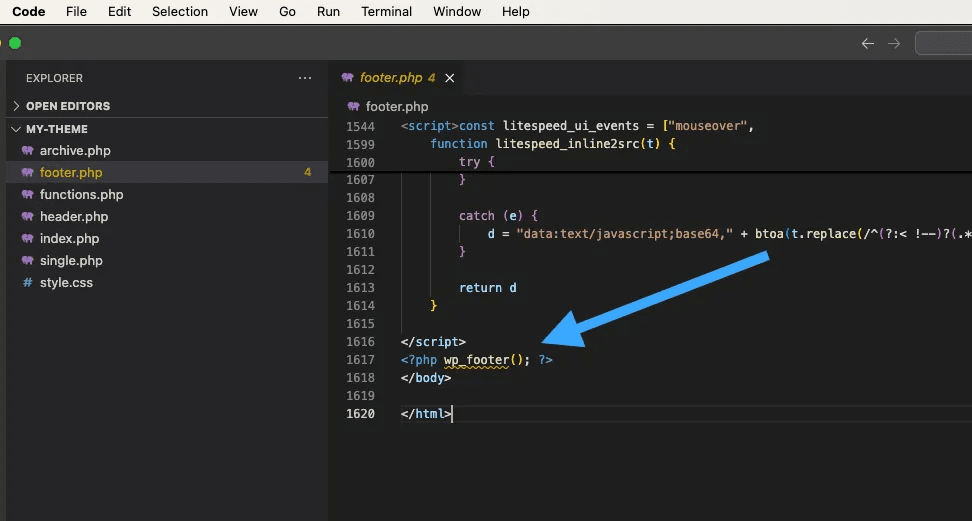Click sticky scroll line 1544 script const
The width and height of the screenshot is (972, 521).
(x=577, y=127)
